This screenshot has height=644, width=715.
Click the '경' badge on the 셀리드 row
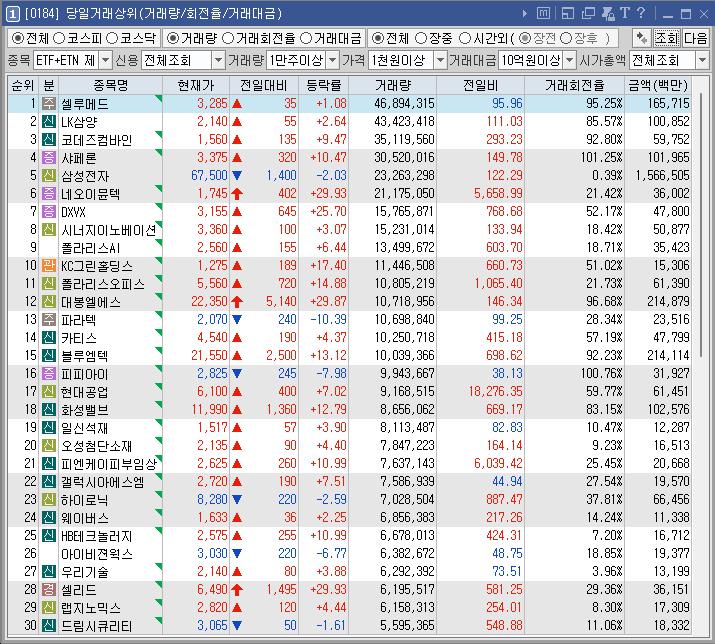[x=49, y=589]
